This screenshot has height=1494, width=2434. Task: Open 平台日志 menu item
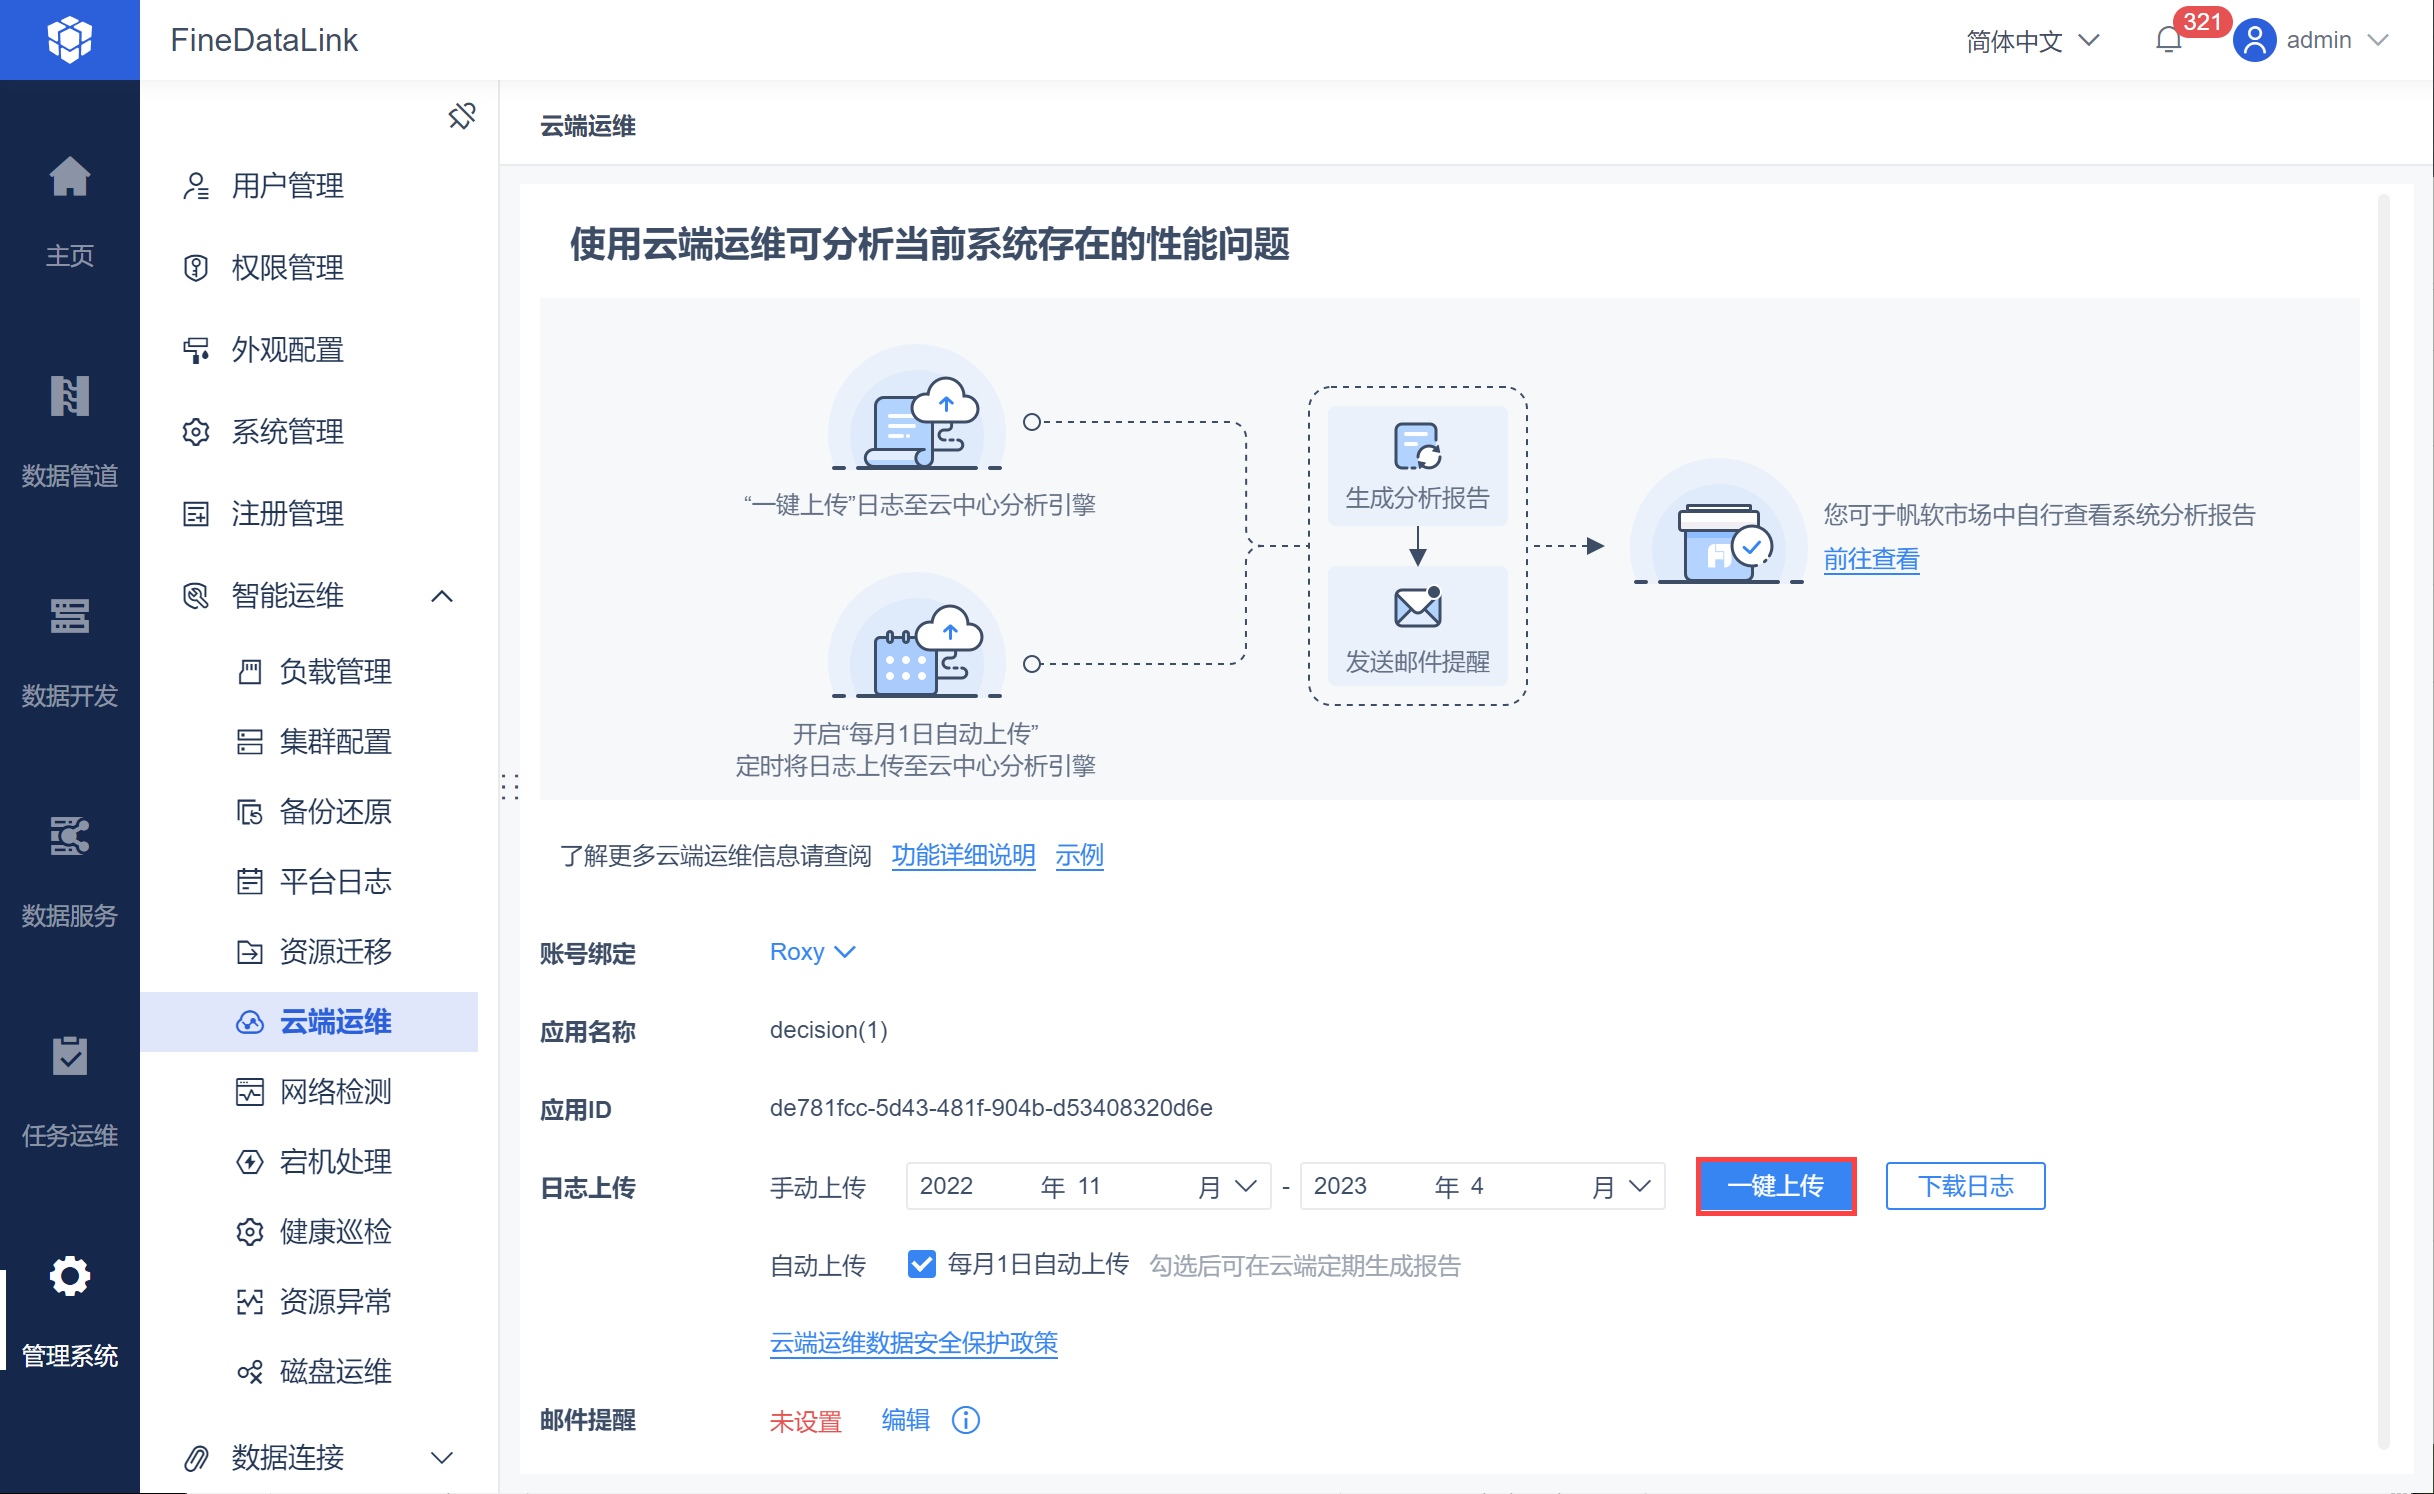pyautogui.click(x=335, y=882)
